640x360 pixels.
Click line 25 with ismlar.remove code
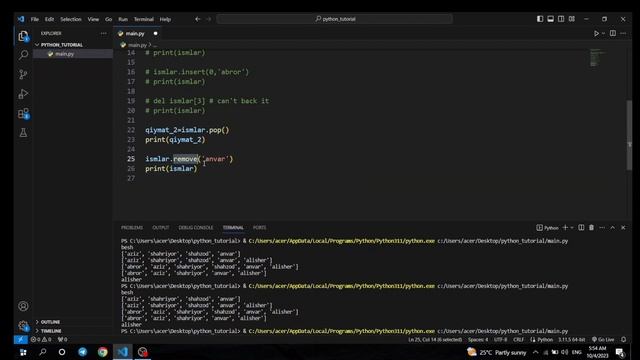click(x=189, y=159)
